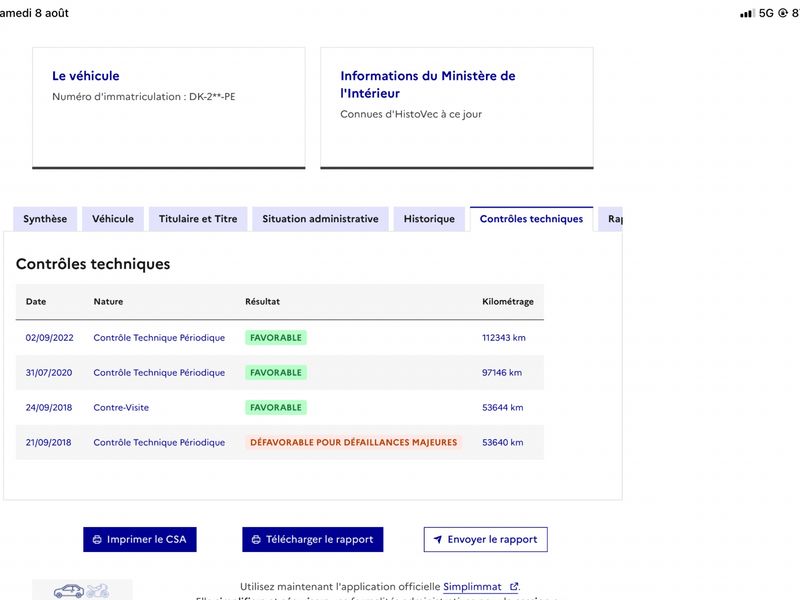Screen dimensions: 800x600
Task: Select the date 02/09/2022
Action: 49,338
